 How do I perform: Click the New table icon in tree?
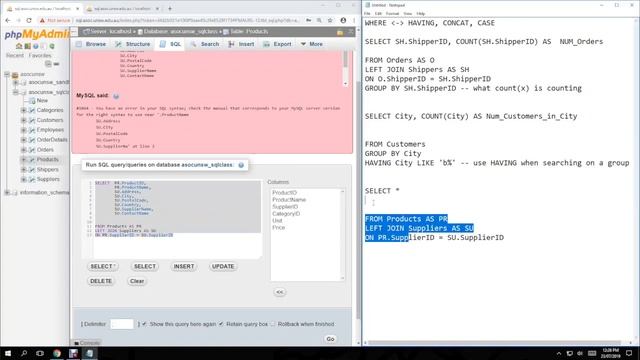32,101
